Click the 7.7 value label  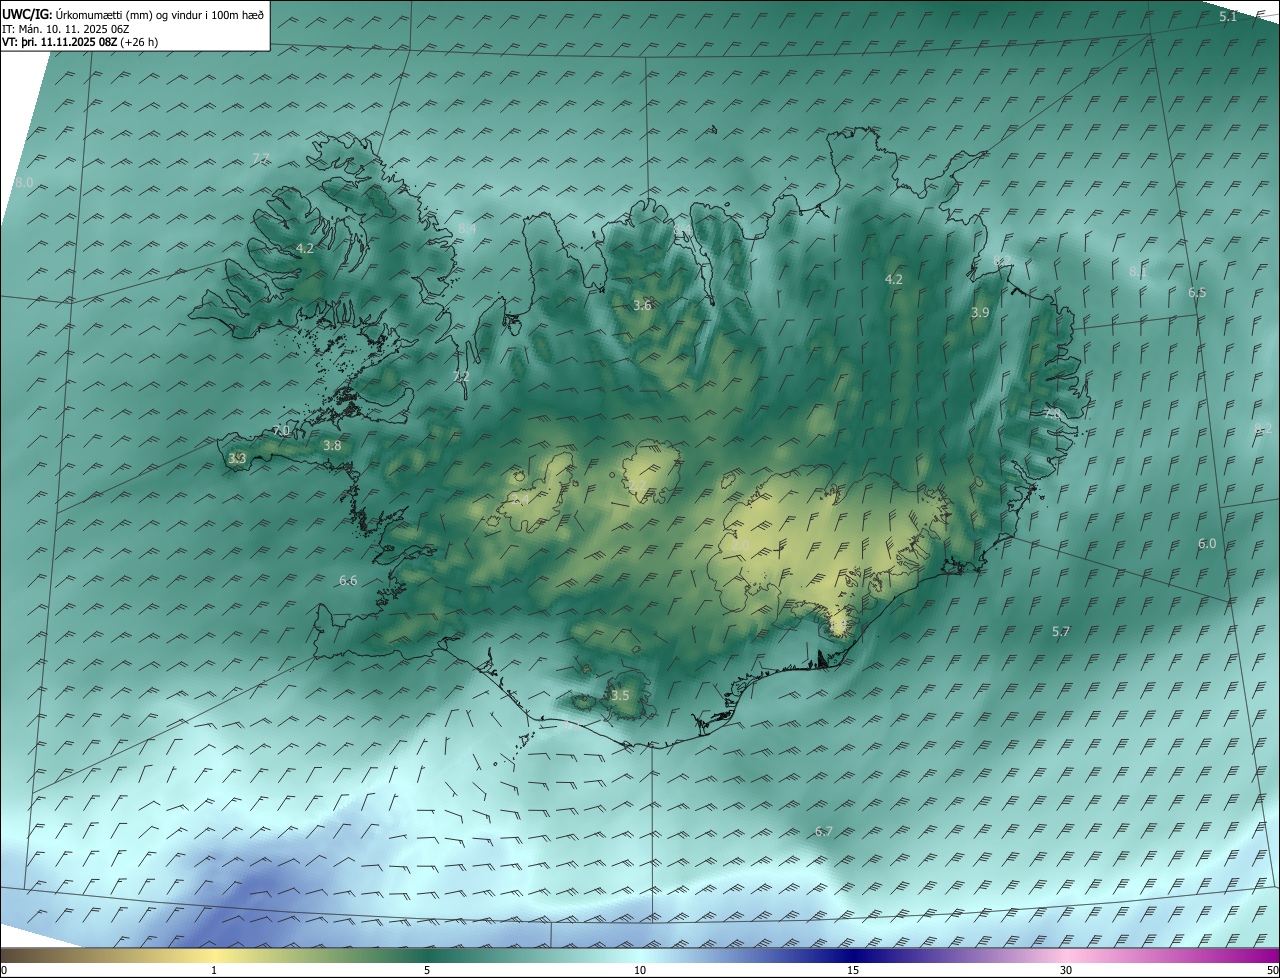coord(261,159)
